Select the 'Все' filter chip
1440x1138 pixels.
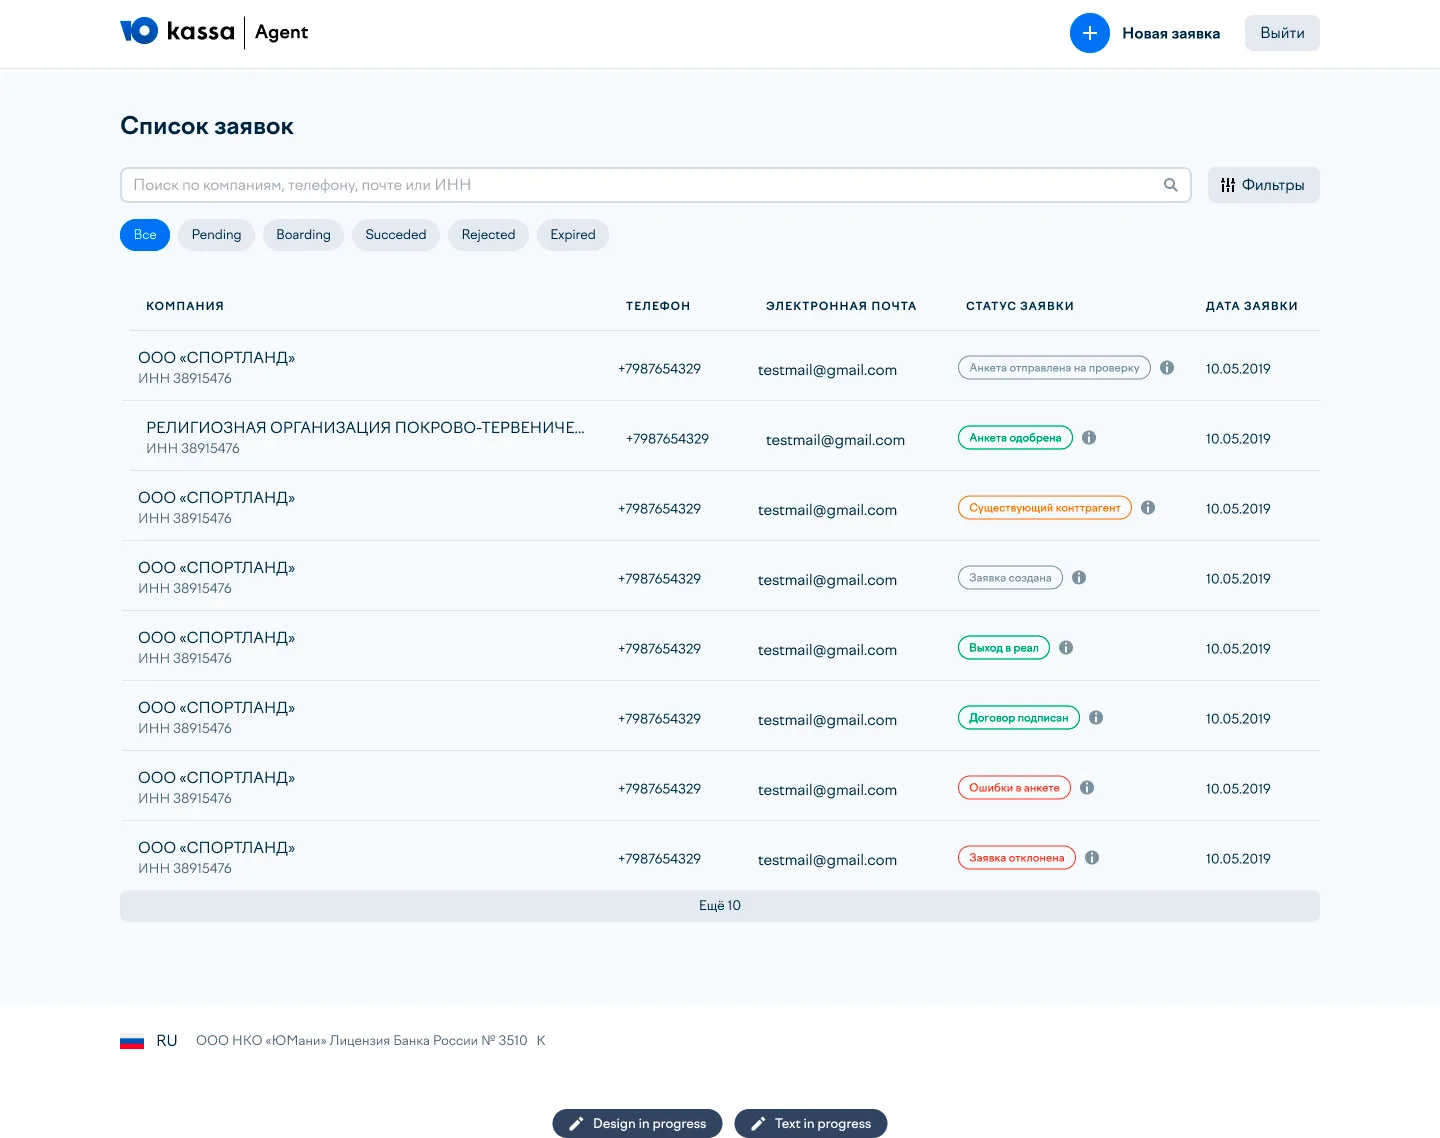pos(145,235)
